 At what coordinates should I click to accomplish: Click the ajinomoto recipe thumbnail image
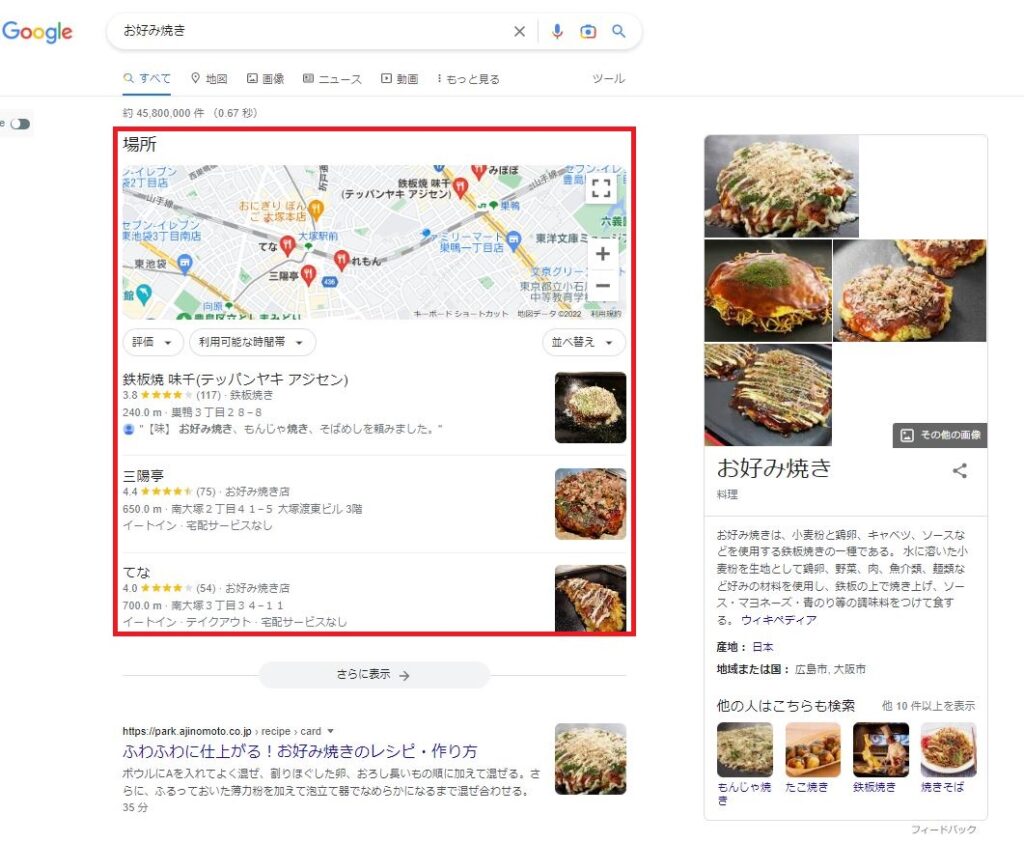[x=590, y=759]
